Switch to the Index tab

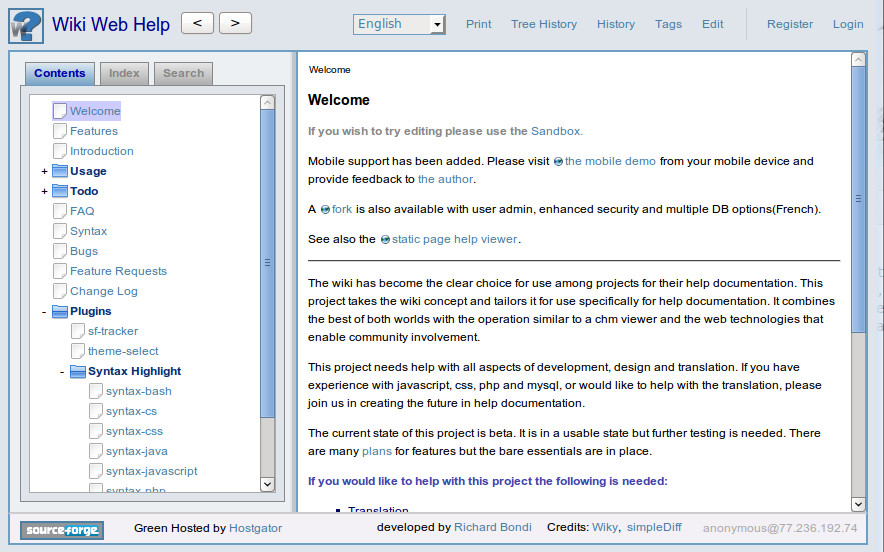coord(124,73)
